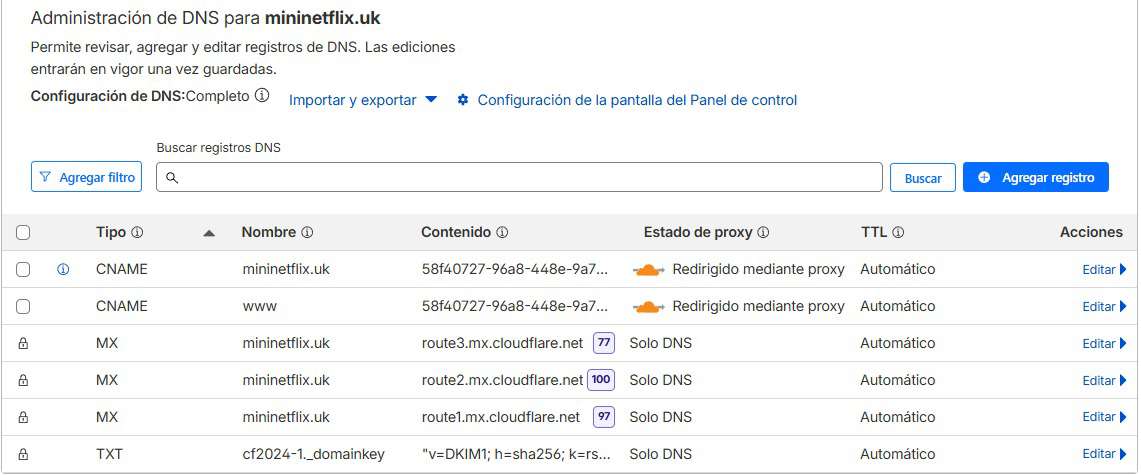Click the info icon beside Contenido header
The width and height of the screenshot is (1141, 475).
[x=502, y=232]
